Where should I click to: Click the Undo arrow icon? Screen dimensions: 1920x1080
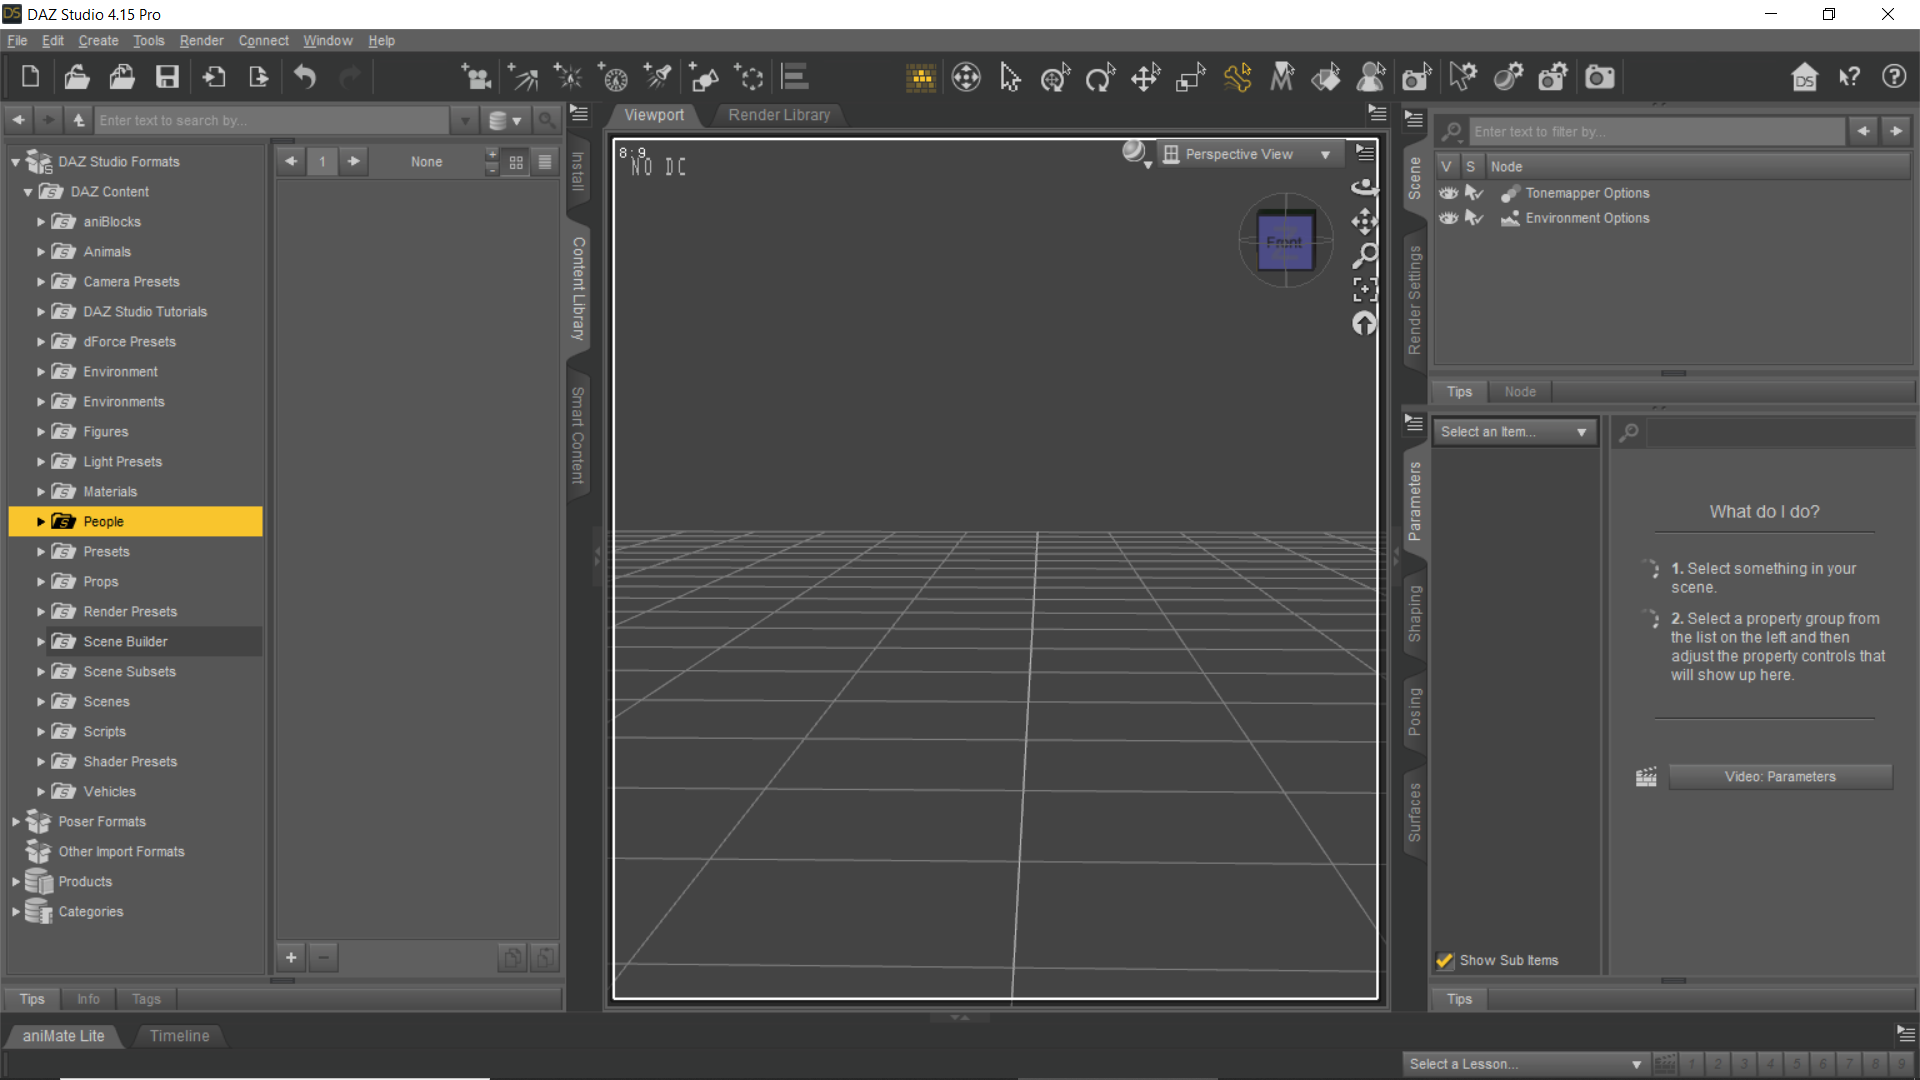point(305,77)
